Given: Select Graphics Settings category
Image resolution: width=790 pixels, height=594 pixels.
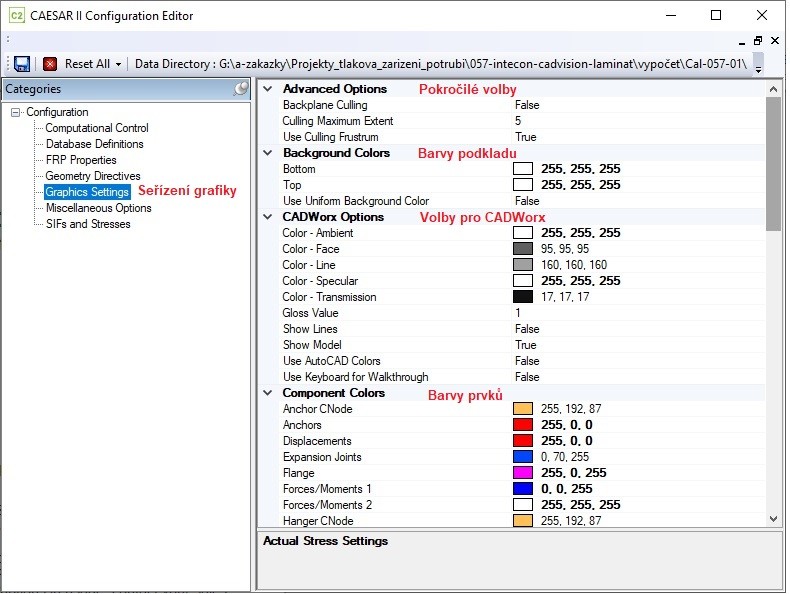Looking at the screenshot, I should [x=87, y=192].
